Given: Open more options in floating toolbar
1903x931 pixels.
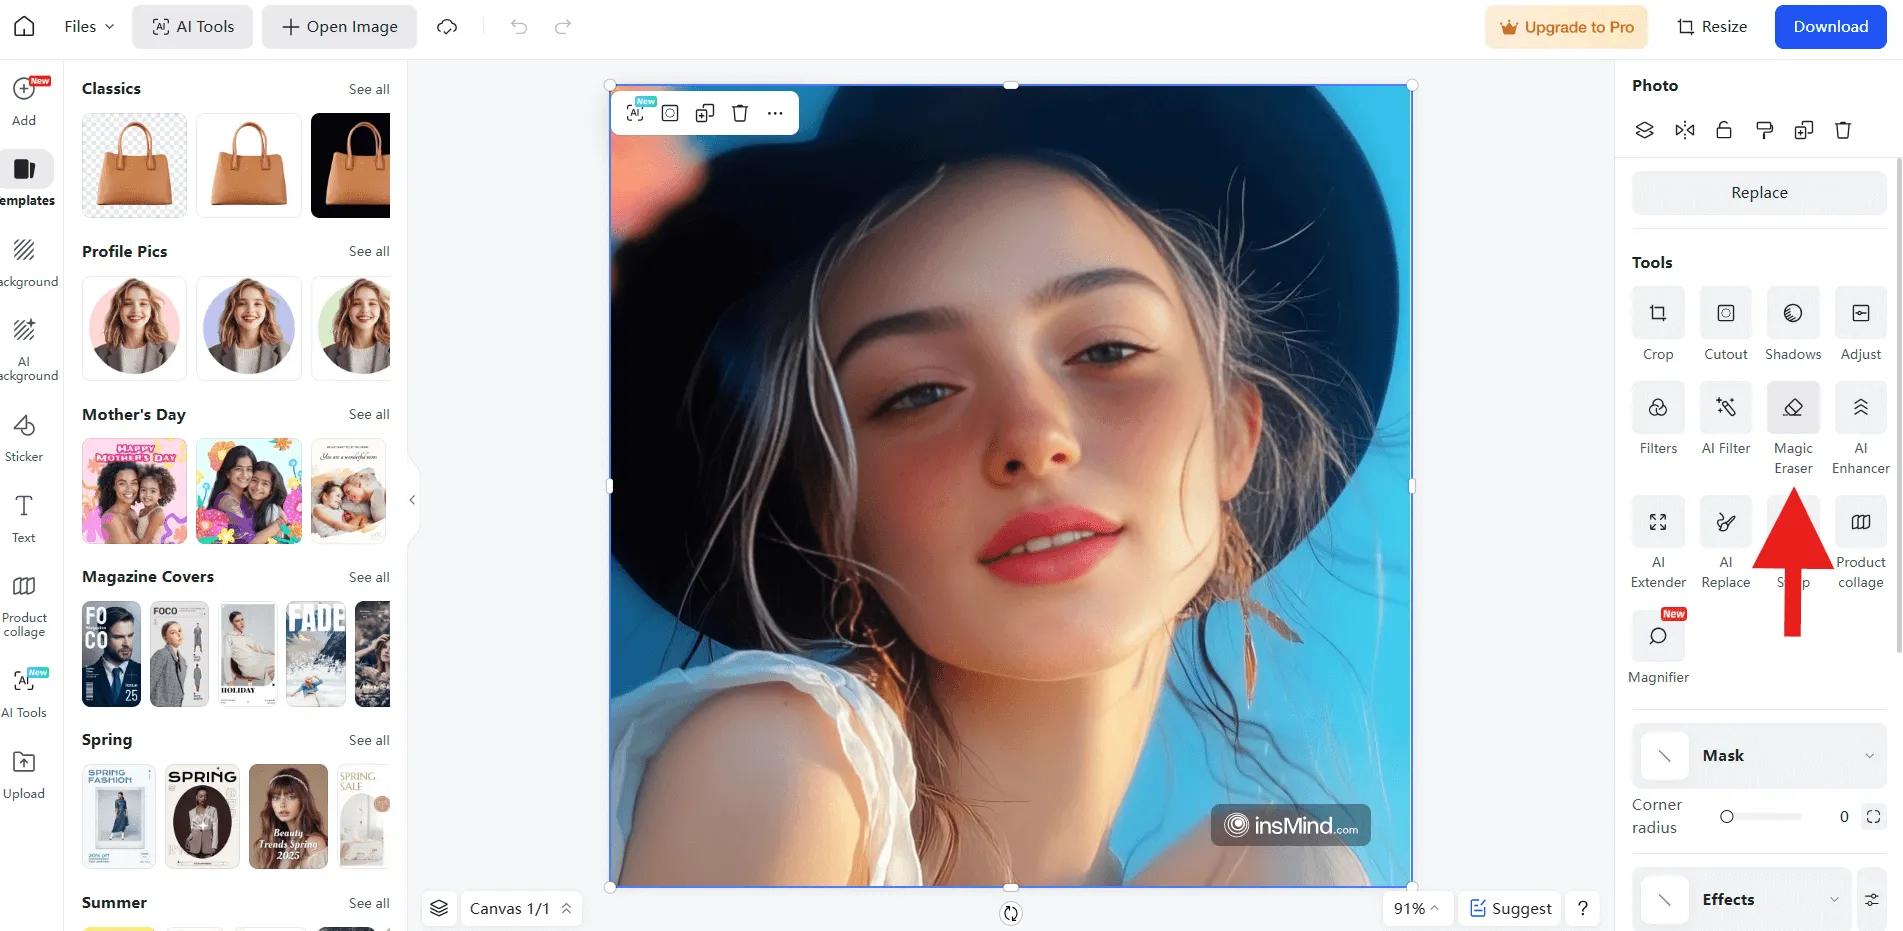Looking at the screenshot, I should [x=775, y=113].
